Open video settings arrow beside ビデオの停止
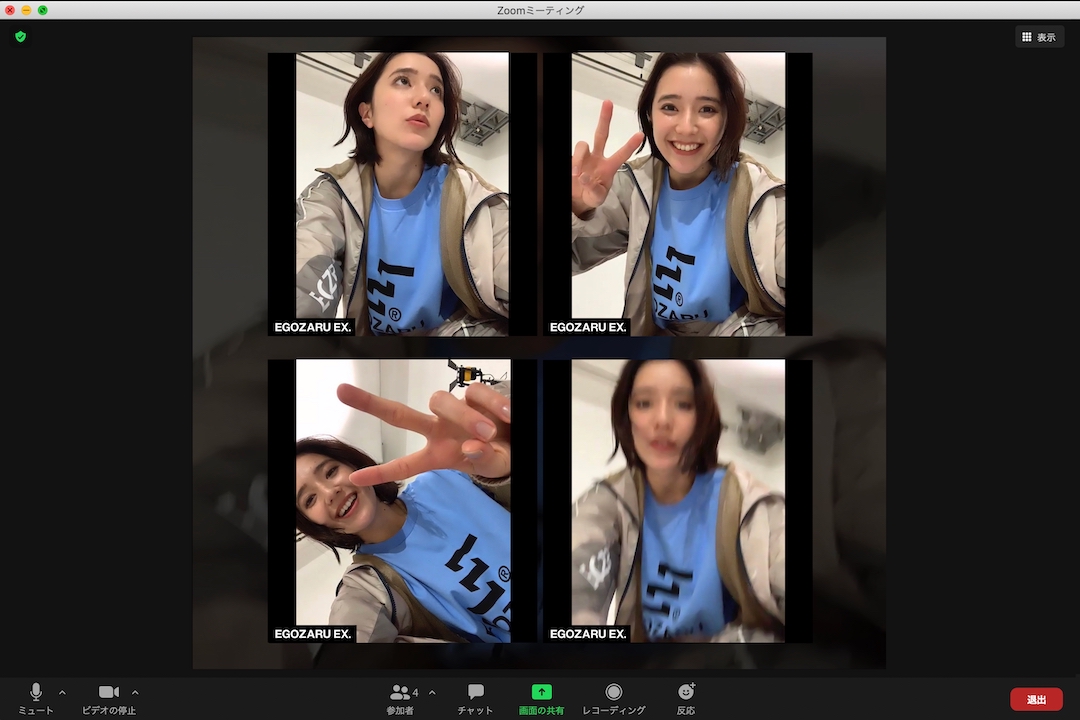1080x720 pixels. [x=135, y=692]
